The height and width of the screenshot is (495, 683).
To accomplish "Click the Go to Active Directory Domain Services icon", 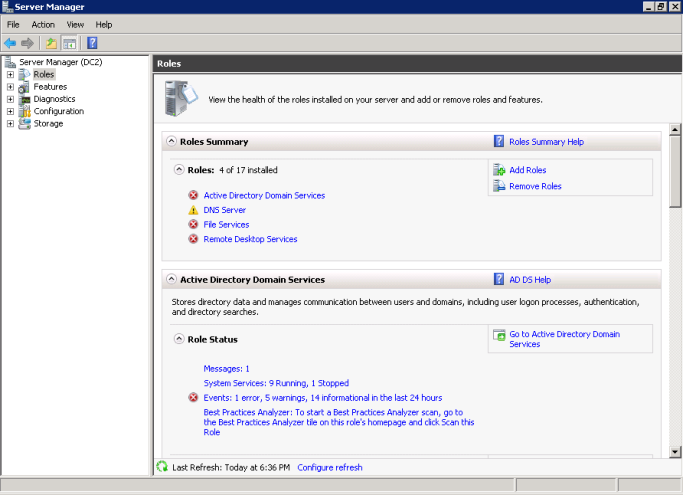I will coord(499,335).
